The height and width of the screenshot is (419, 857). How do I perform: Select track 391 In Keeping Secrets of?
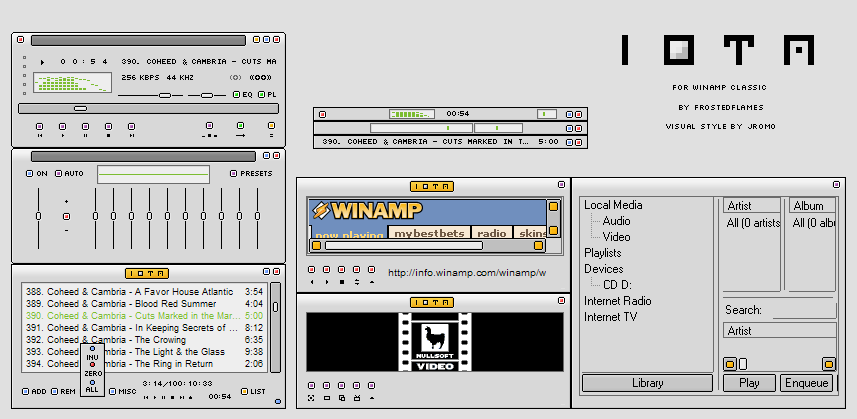click(144, 328)
